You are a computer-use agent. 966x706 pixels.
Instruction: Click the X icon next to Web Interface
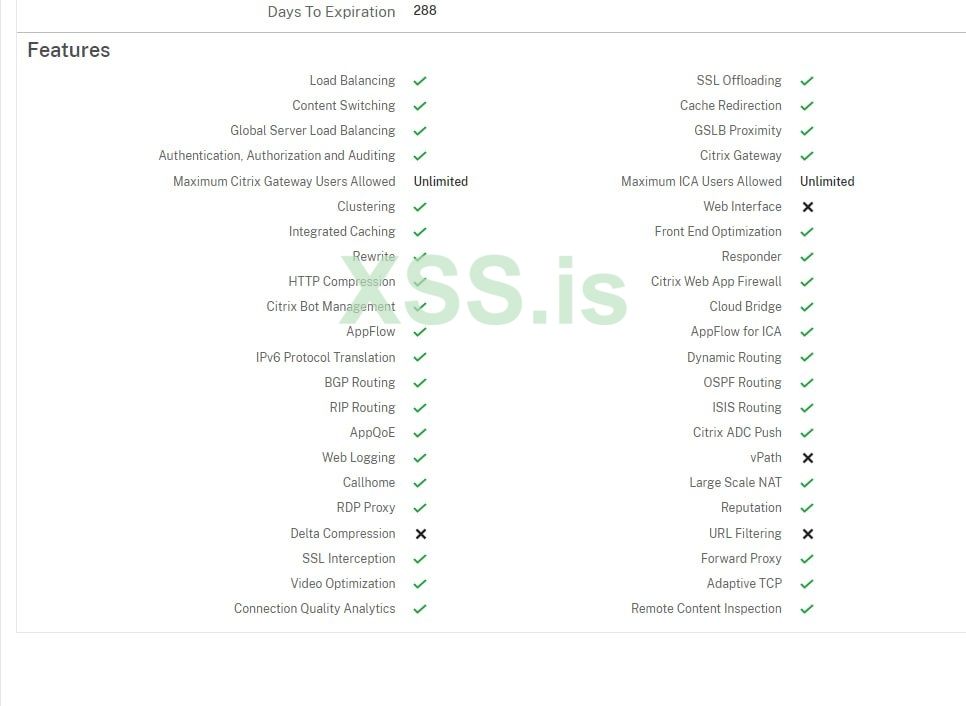(x=808, y=207)
